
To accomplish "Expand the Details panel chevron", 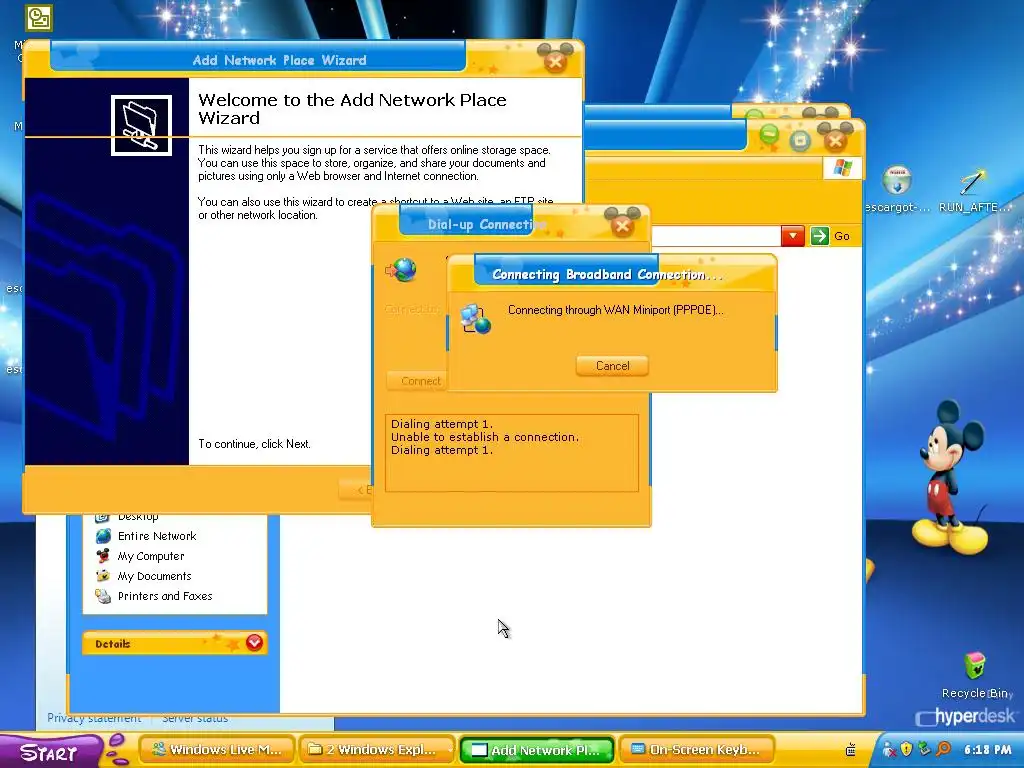I will [x=254, y=643].
